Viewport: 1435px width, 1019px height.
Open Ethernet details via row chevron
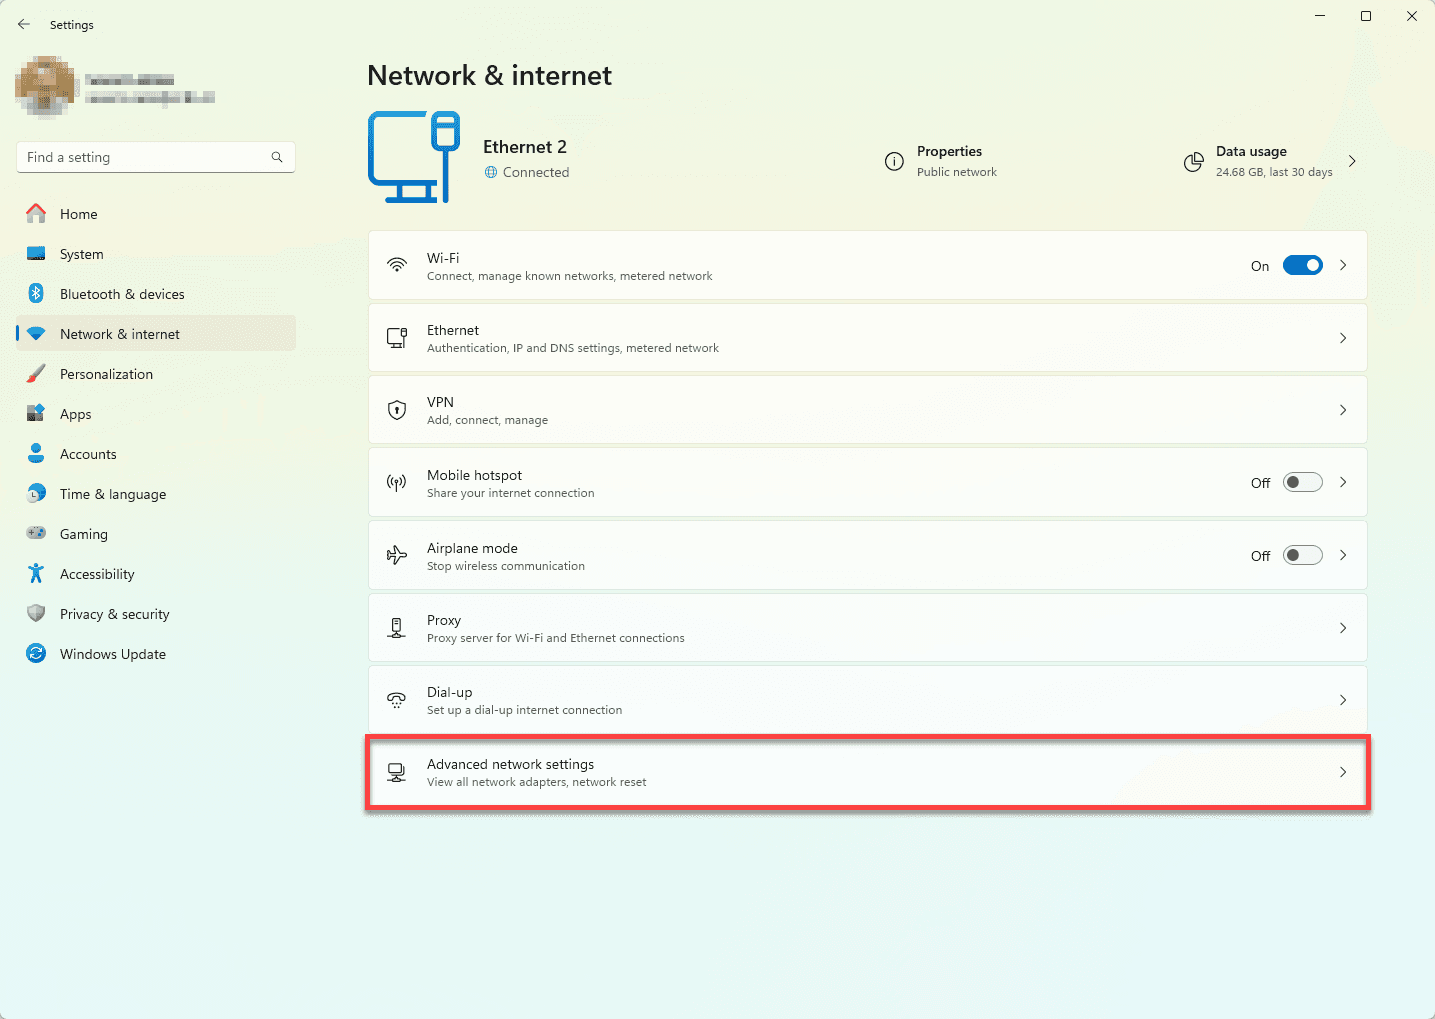point(1343,338)
